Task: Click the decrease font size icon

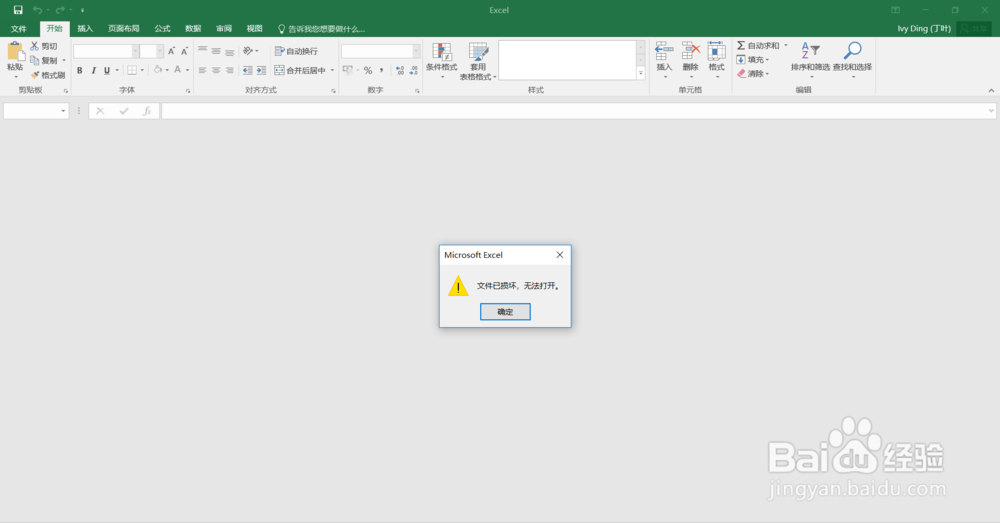Action: pyautogui.click(x=184, y=51)
